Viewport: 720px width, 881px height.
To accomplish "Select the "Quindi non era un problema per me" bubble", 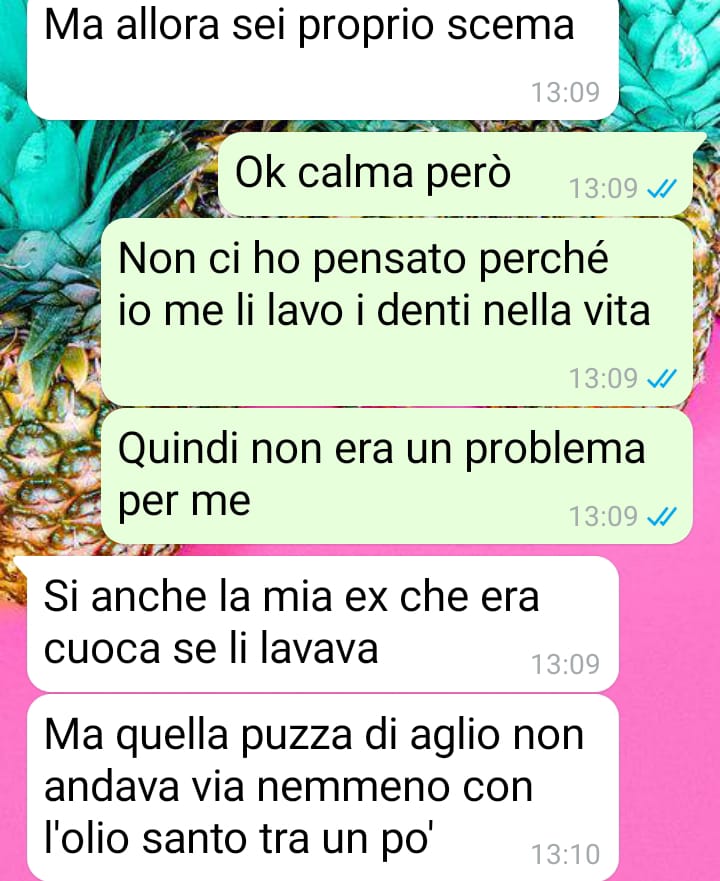I will [x=397, y=476].
